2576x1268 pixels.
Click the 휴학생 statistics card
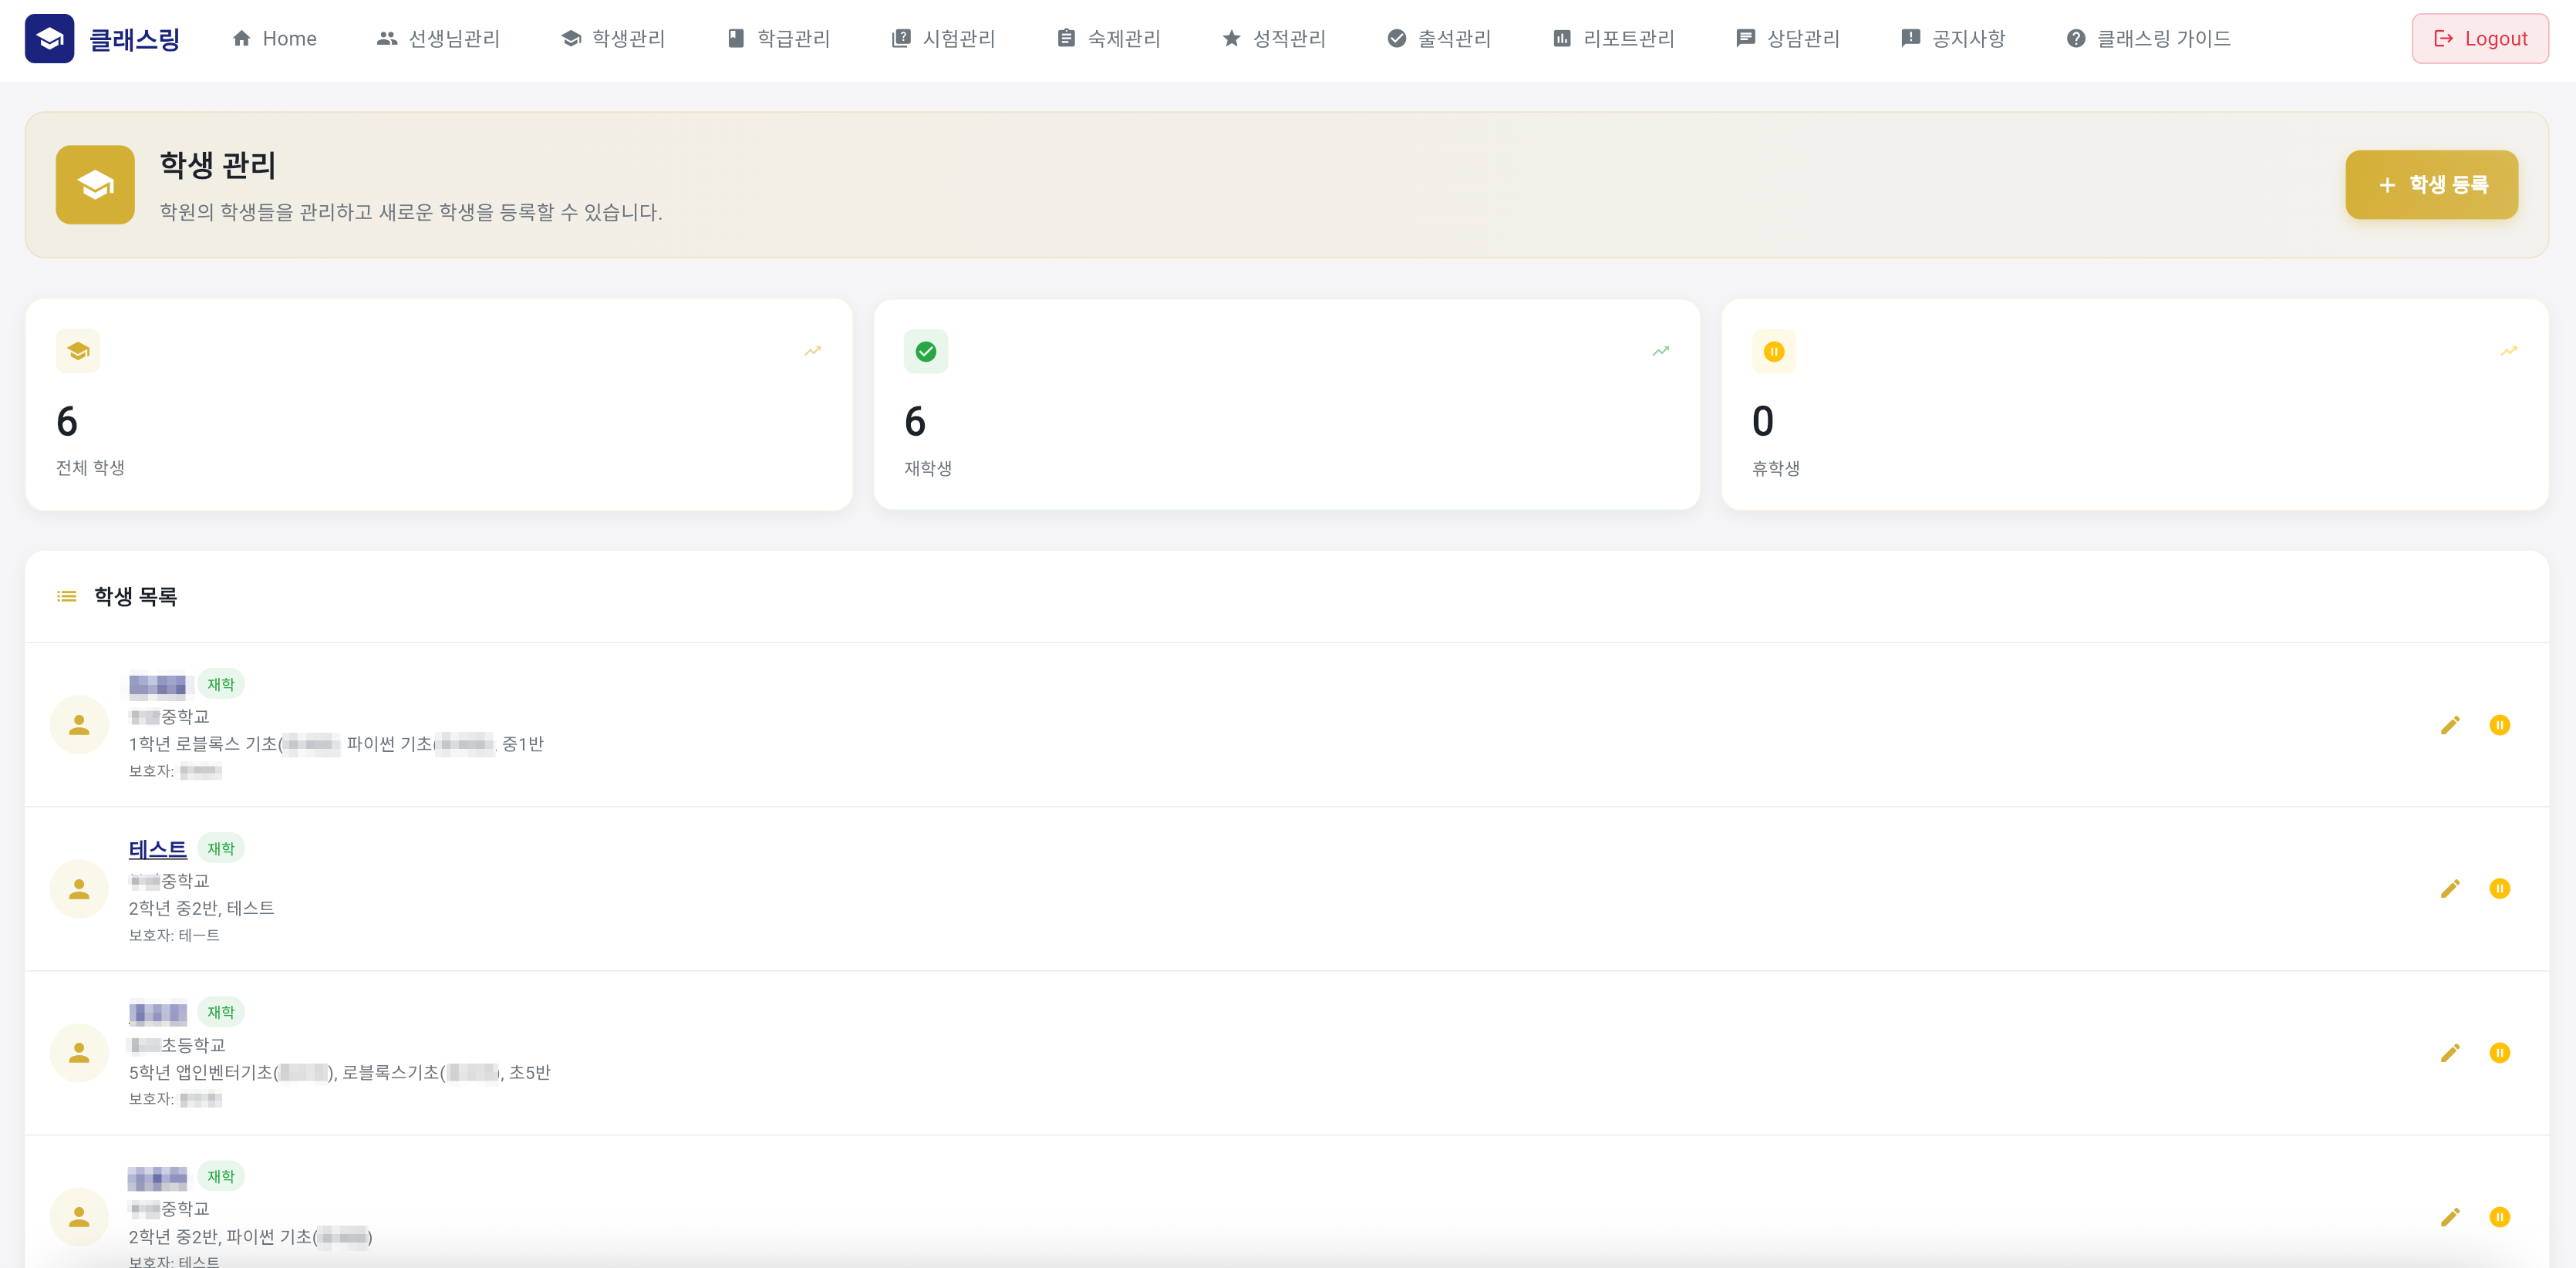2134,405
